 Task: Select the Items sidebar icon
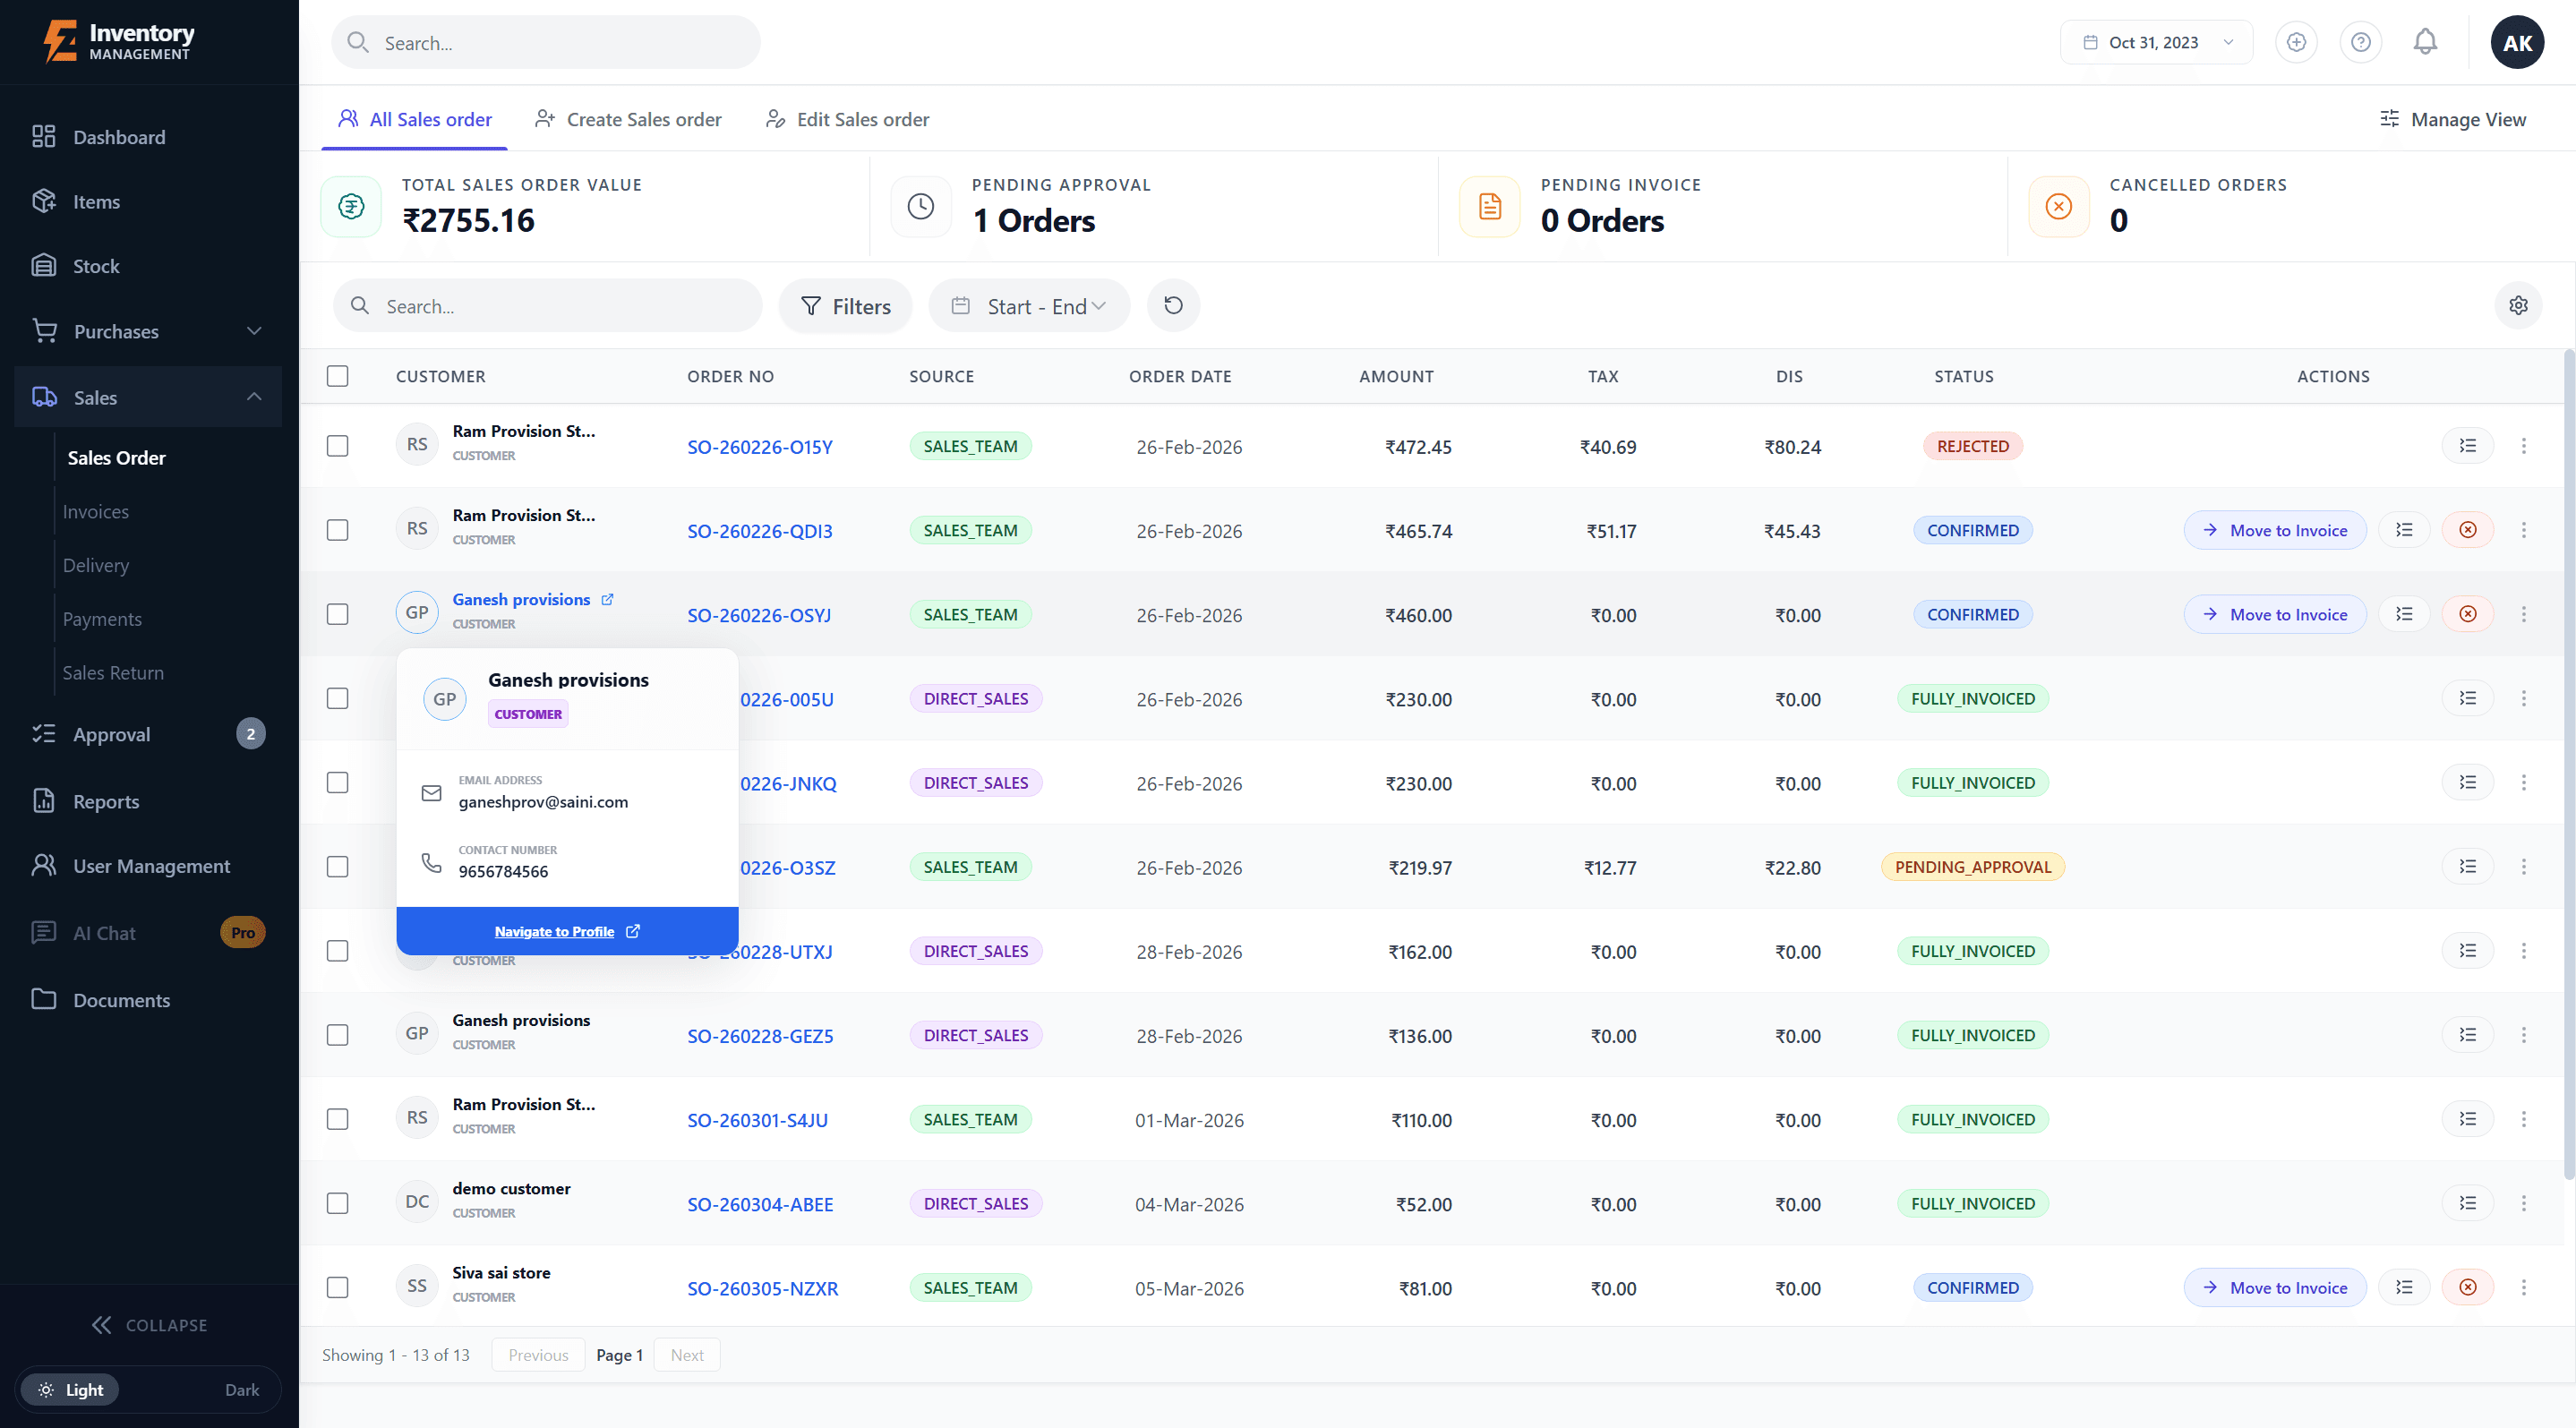[98, 201]
